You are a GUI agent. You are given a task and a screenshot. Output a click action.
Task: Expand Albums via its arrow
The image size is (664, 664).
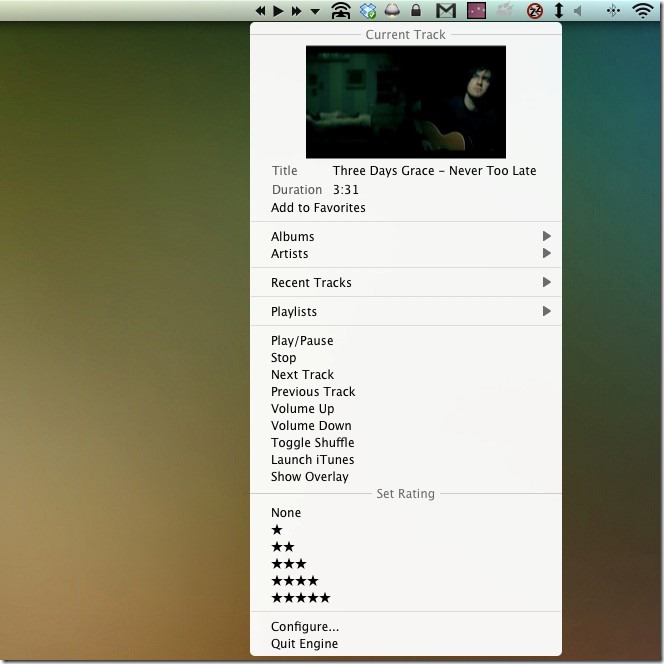click(x=547, y=236)
